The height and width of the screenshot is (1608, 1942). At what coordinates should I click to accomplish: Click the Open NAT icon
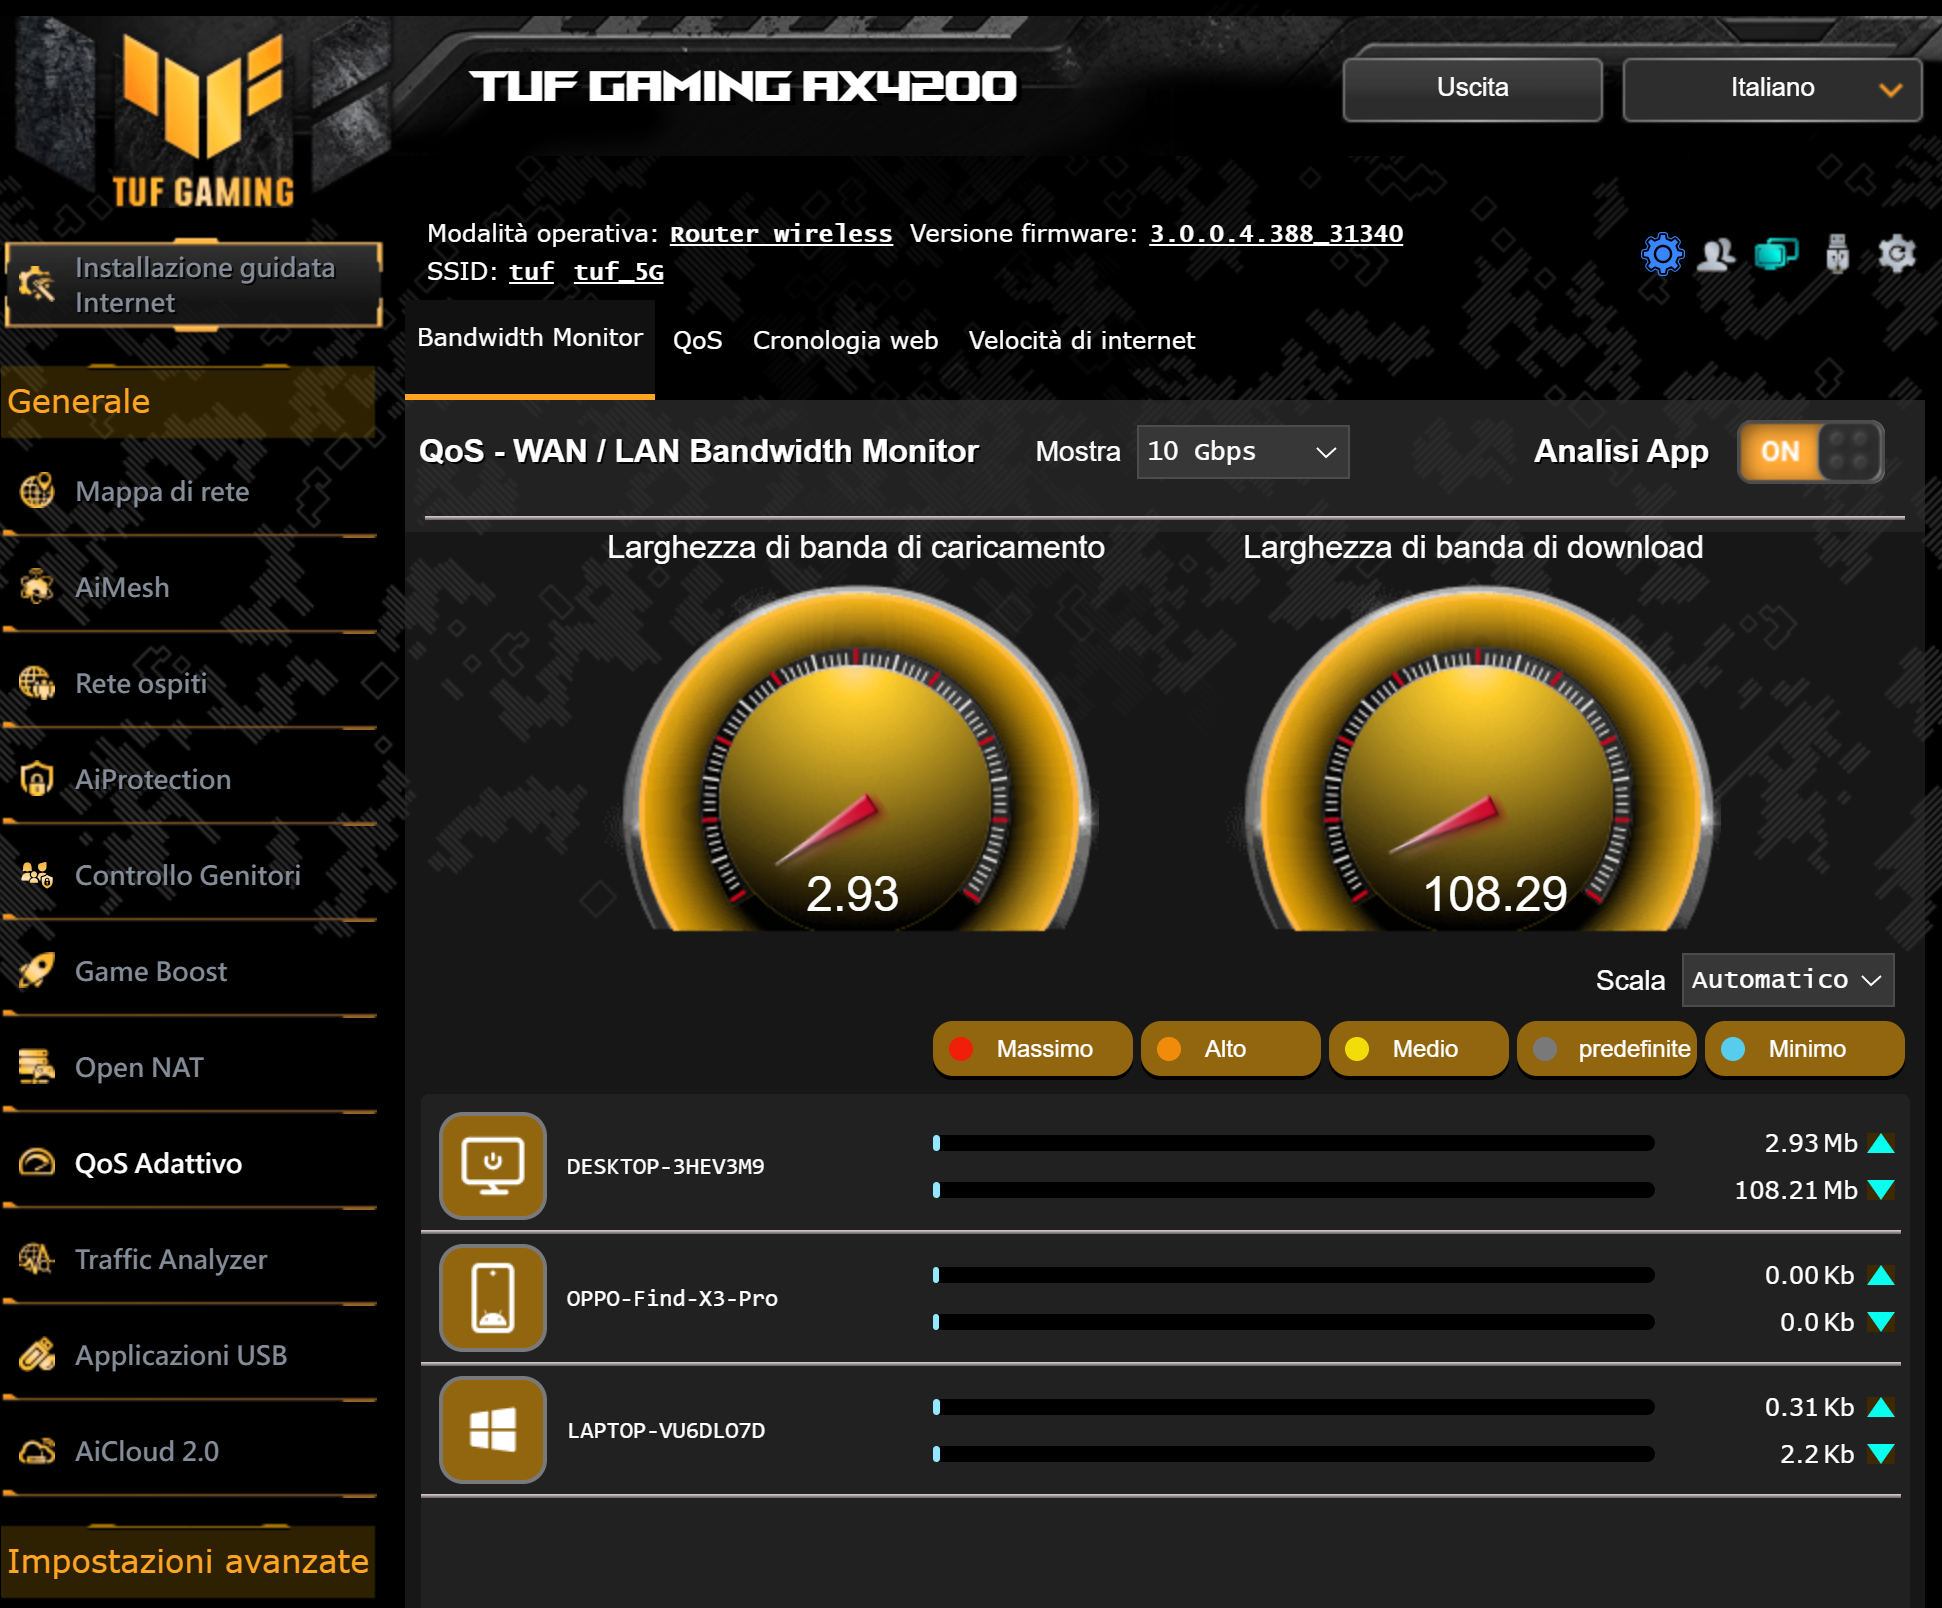click(37, 1067)
